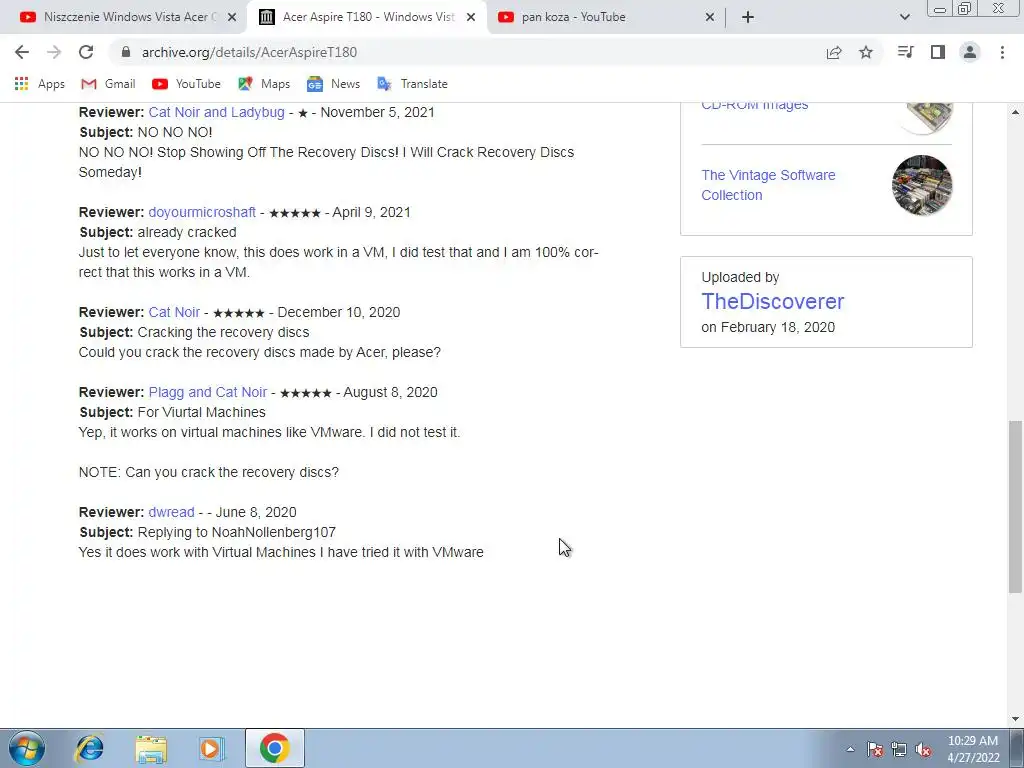
Task: Bookmark this page with the star icon
Action: click(866, 52)
